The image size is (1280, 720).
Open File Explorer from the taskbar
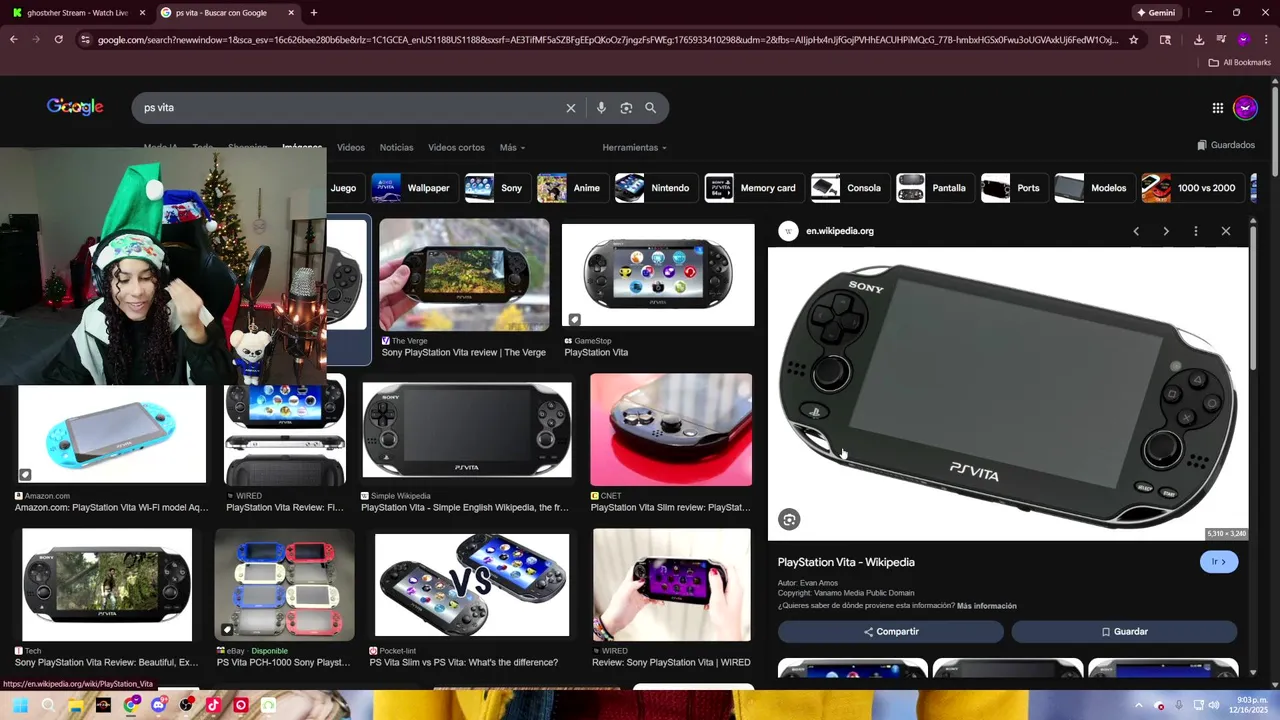[75, 705]
